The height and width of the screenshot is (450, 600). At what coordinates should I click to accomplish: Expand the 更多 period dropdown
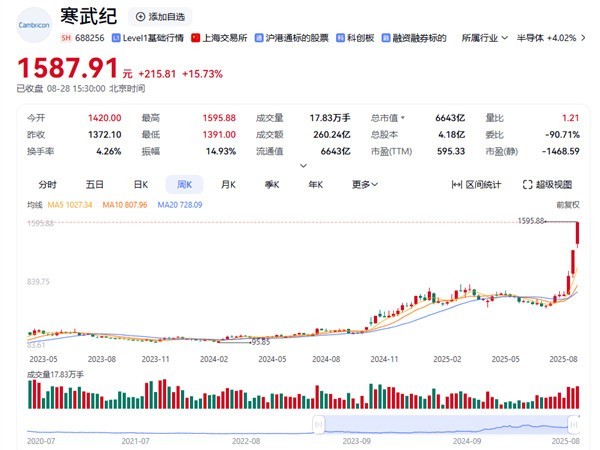pos(365,184)
